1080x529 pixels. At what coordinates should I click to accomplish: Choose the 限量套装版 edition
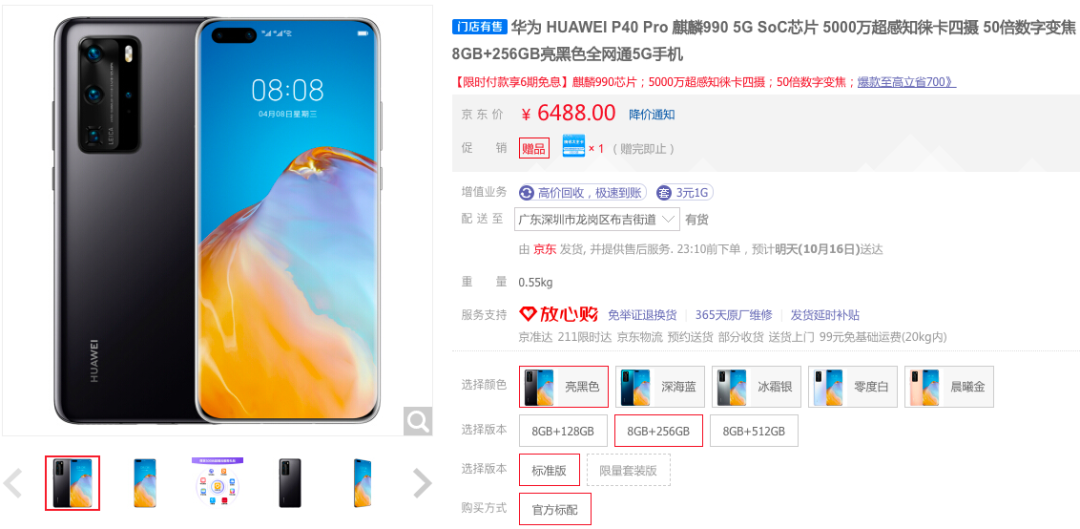click(629, 470)
